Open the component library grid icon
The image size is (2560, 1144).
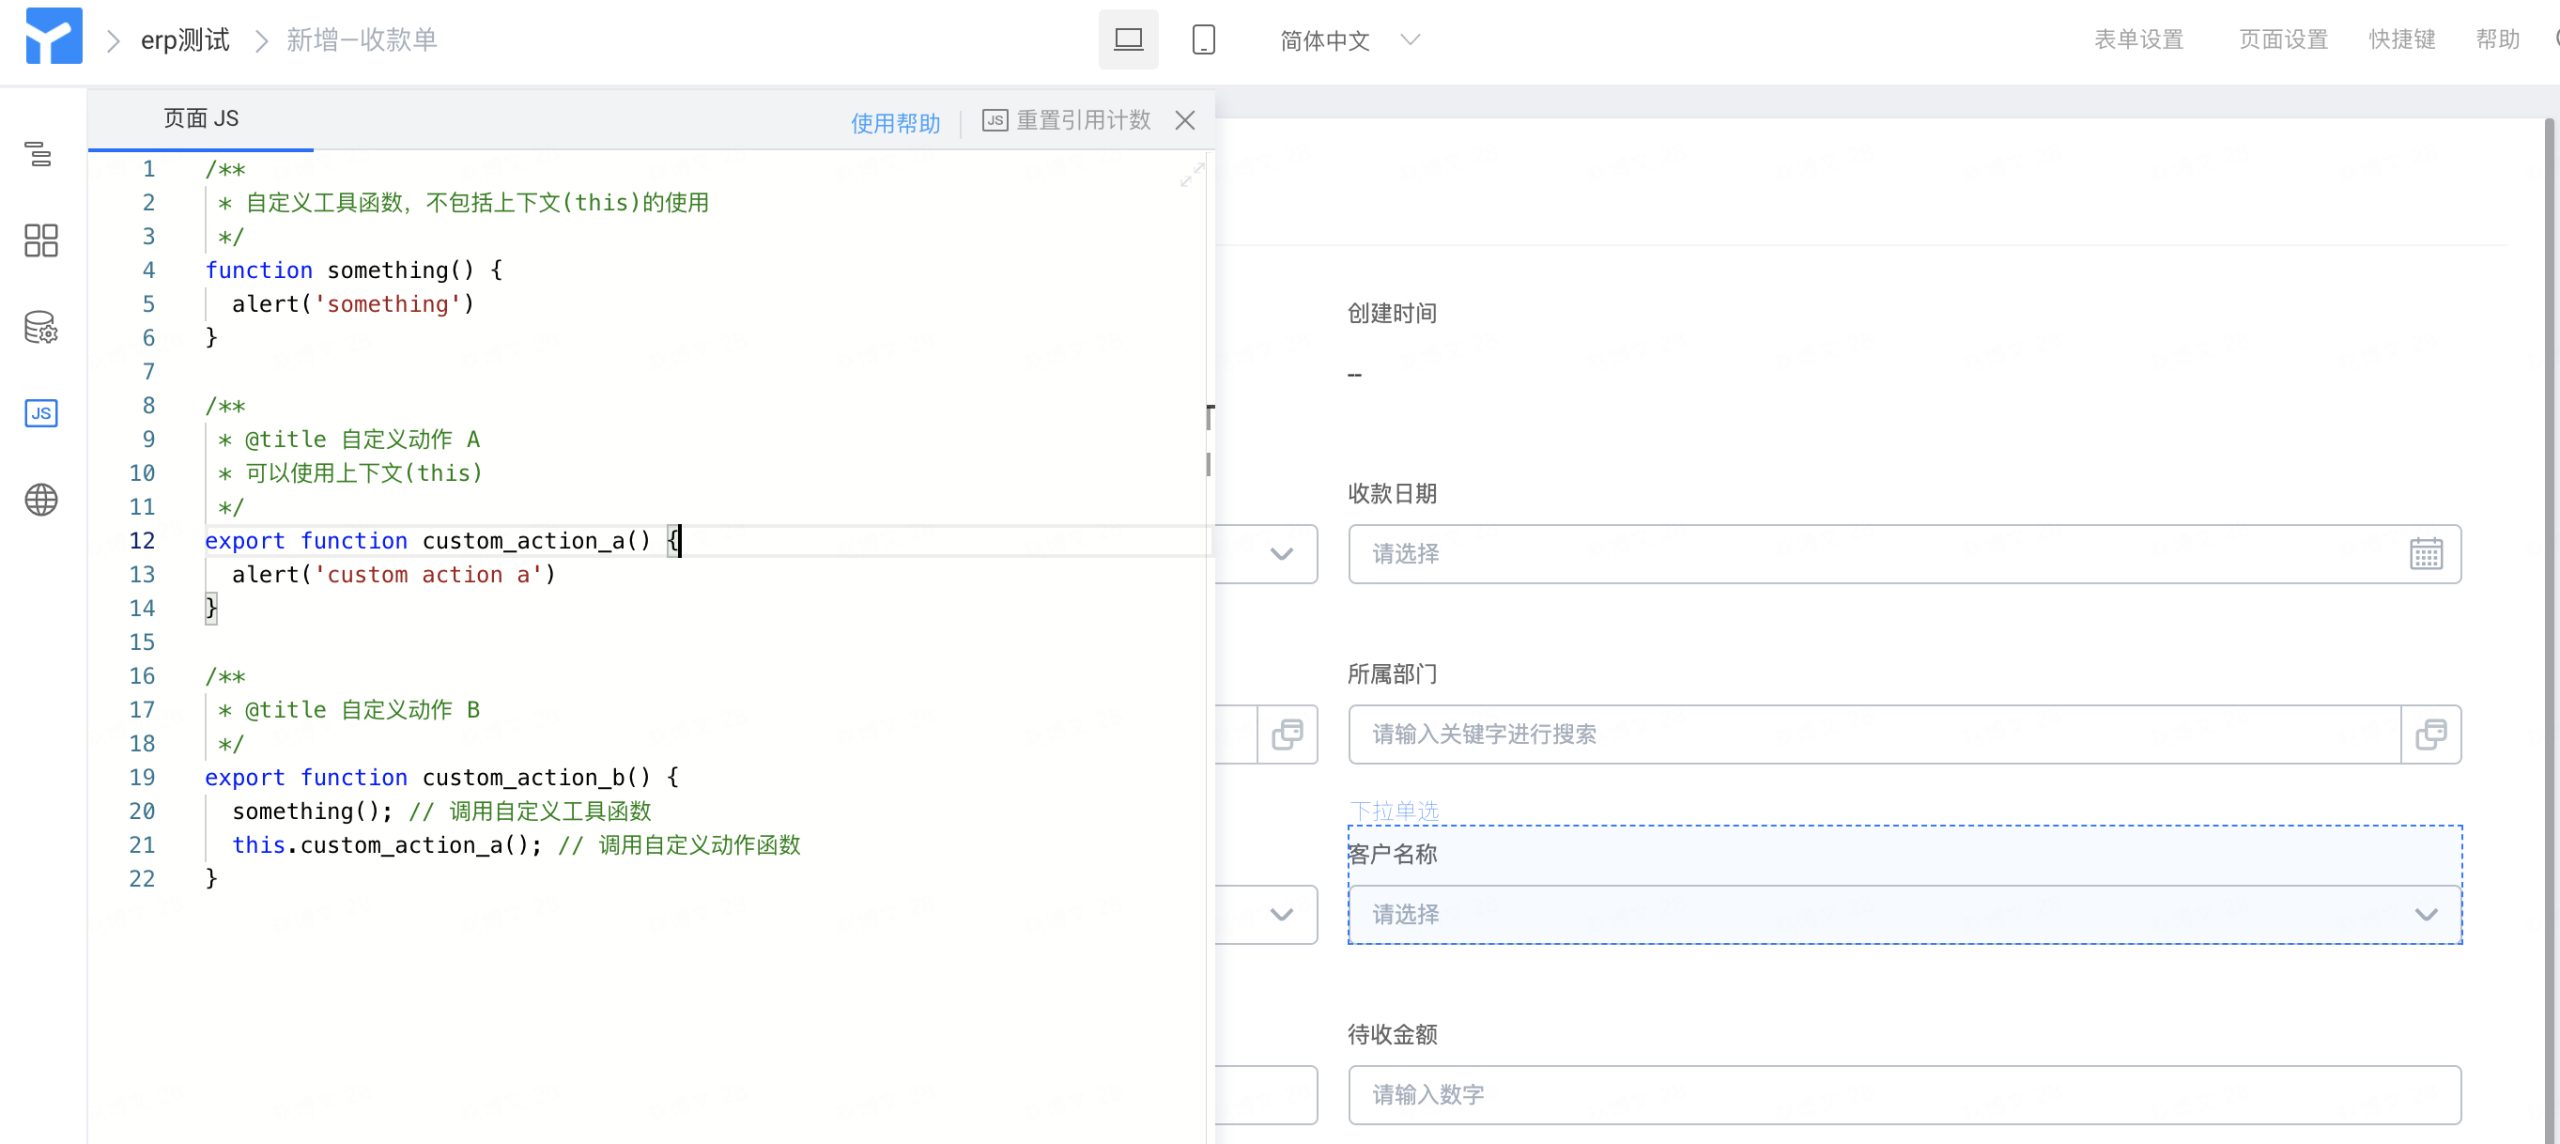point(40,240)
